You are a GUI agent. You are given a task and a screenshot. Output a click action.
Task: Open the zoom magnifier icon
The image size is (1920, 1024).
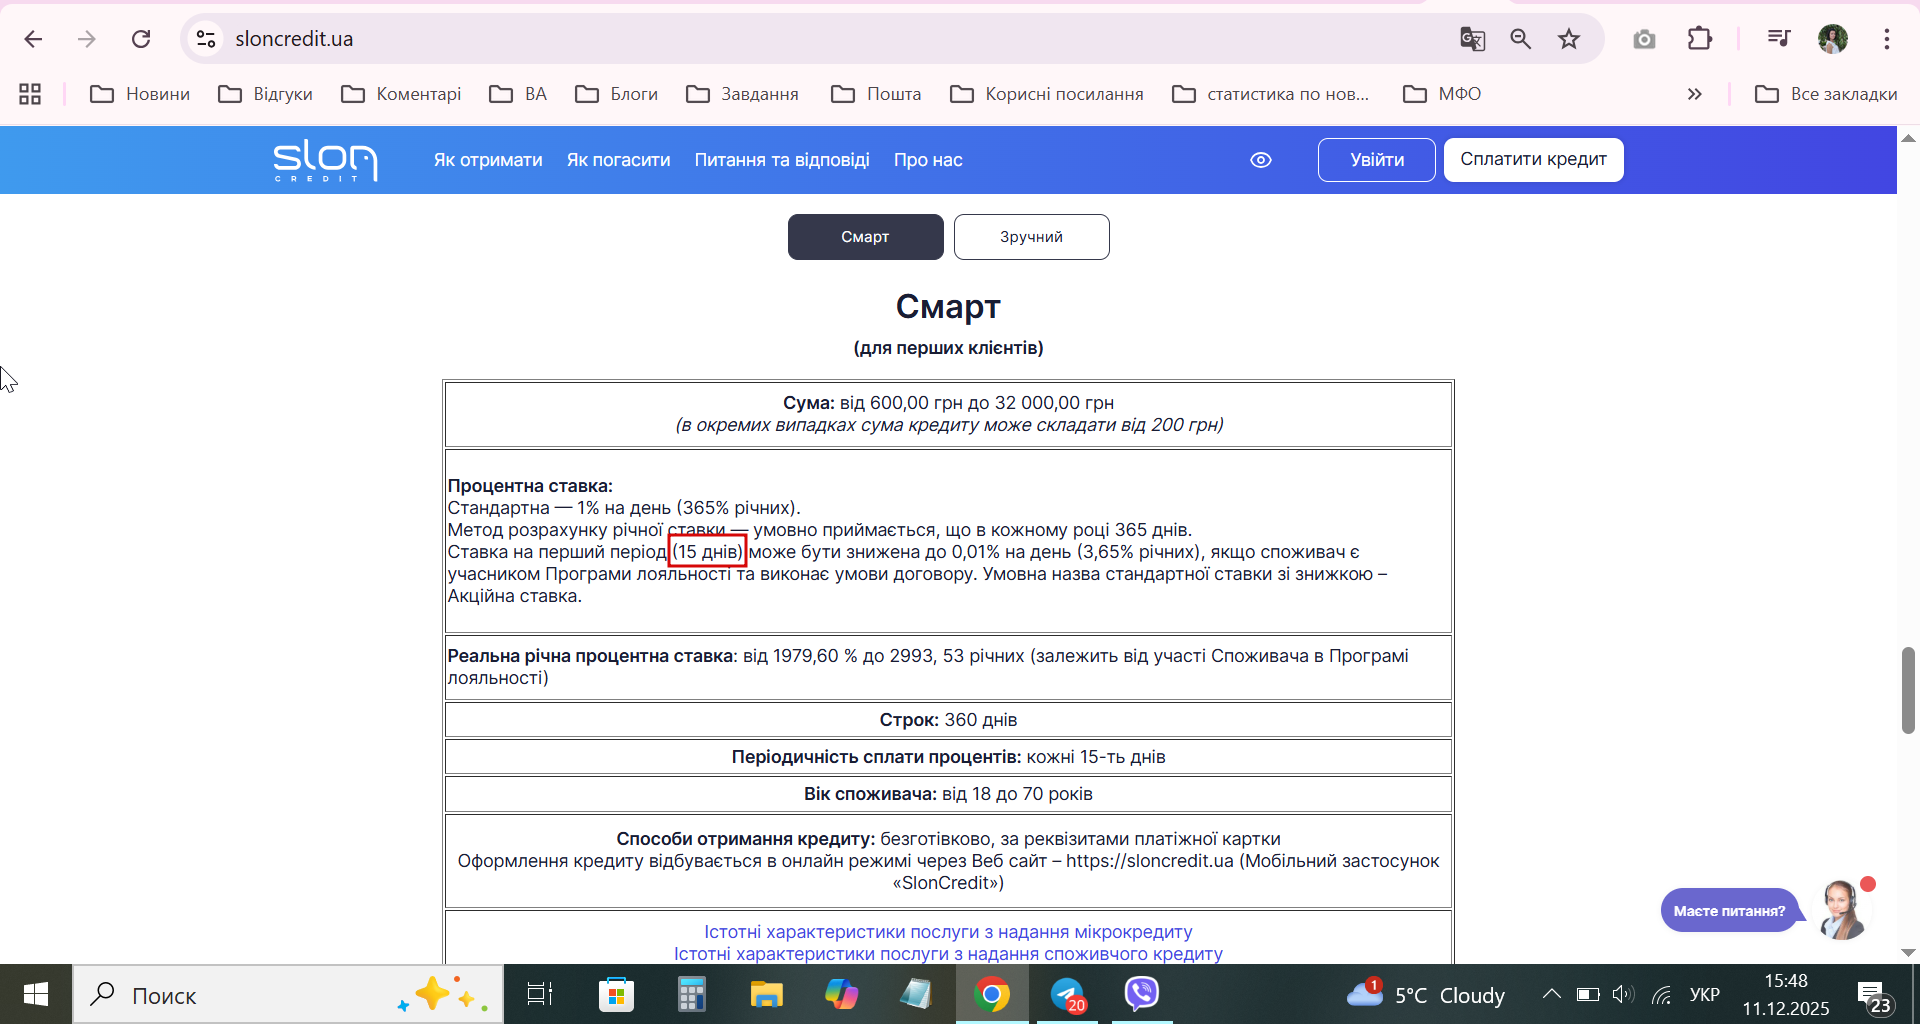pos(1520,39)
